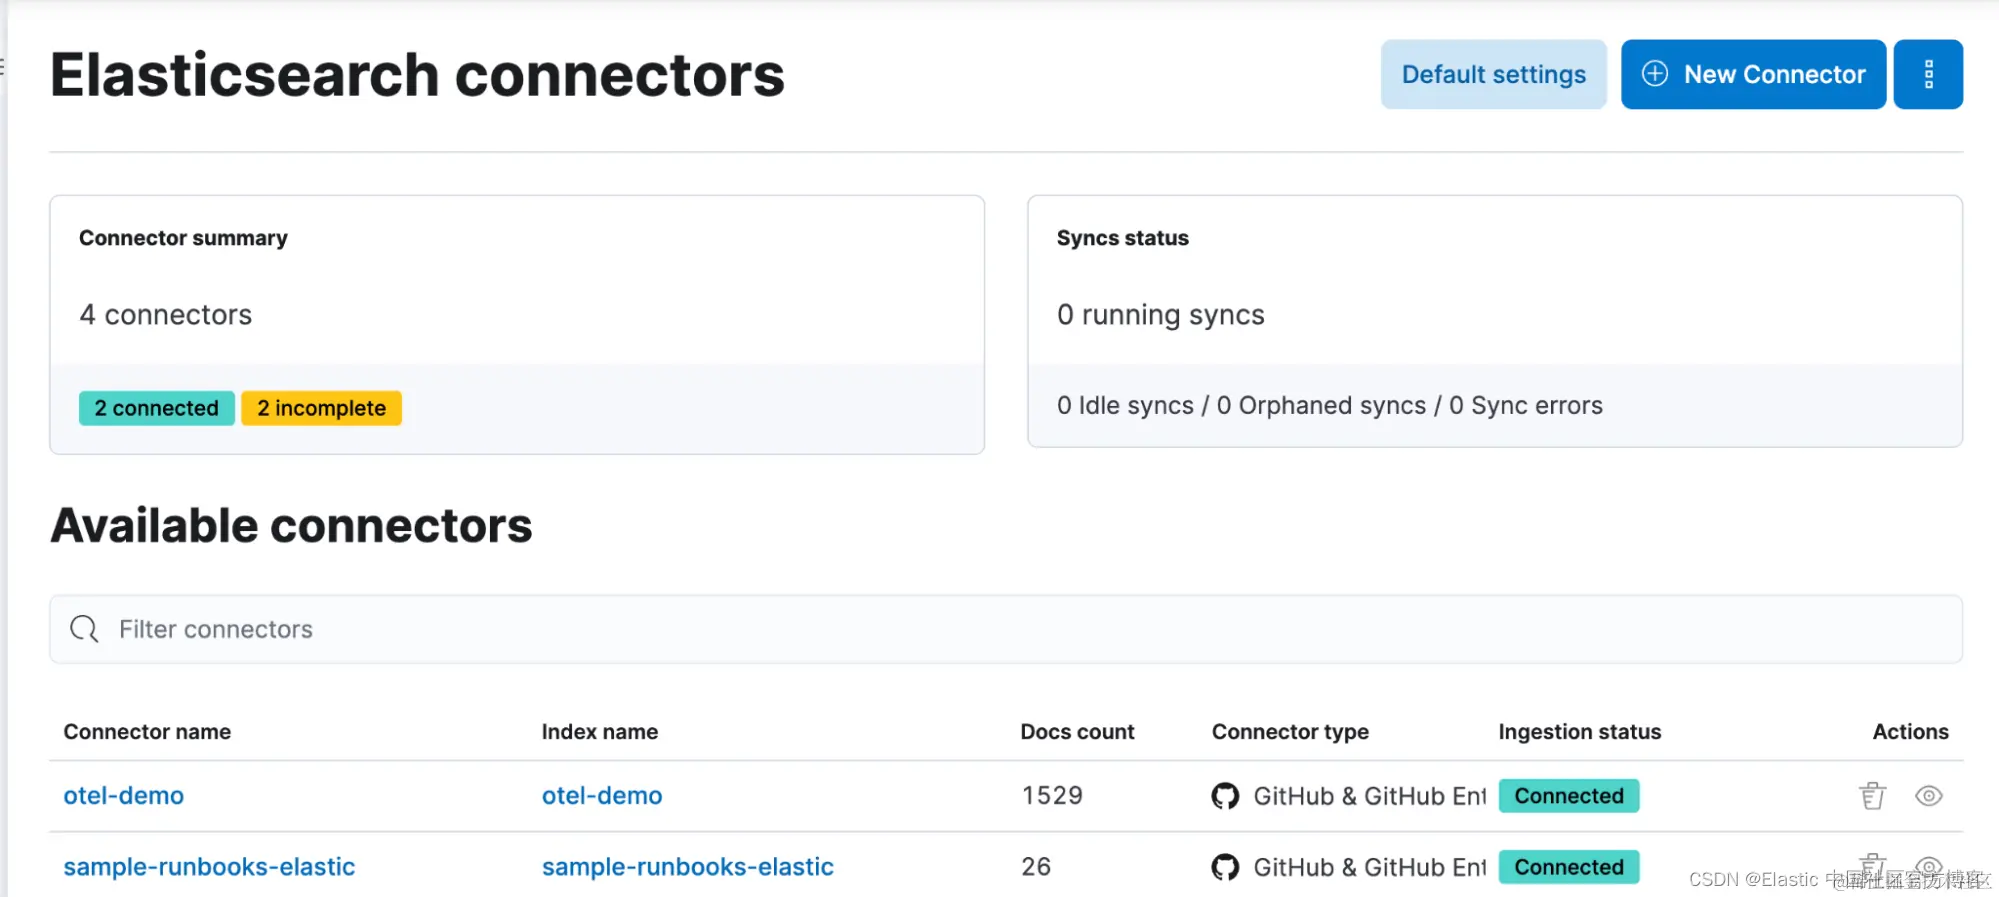
Task: Open the sample-runbooks-elastic index link
Action: point(688,867)
